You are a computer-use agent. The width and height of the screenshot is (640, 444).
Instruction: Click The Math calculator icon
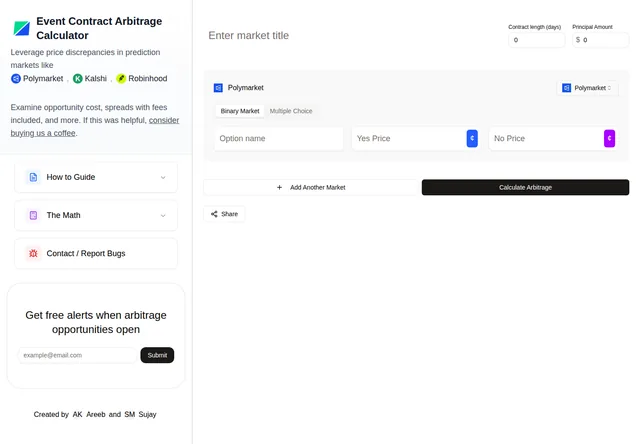33,215
